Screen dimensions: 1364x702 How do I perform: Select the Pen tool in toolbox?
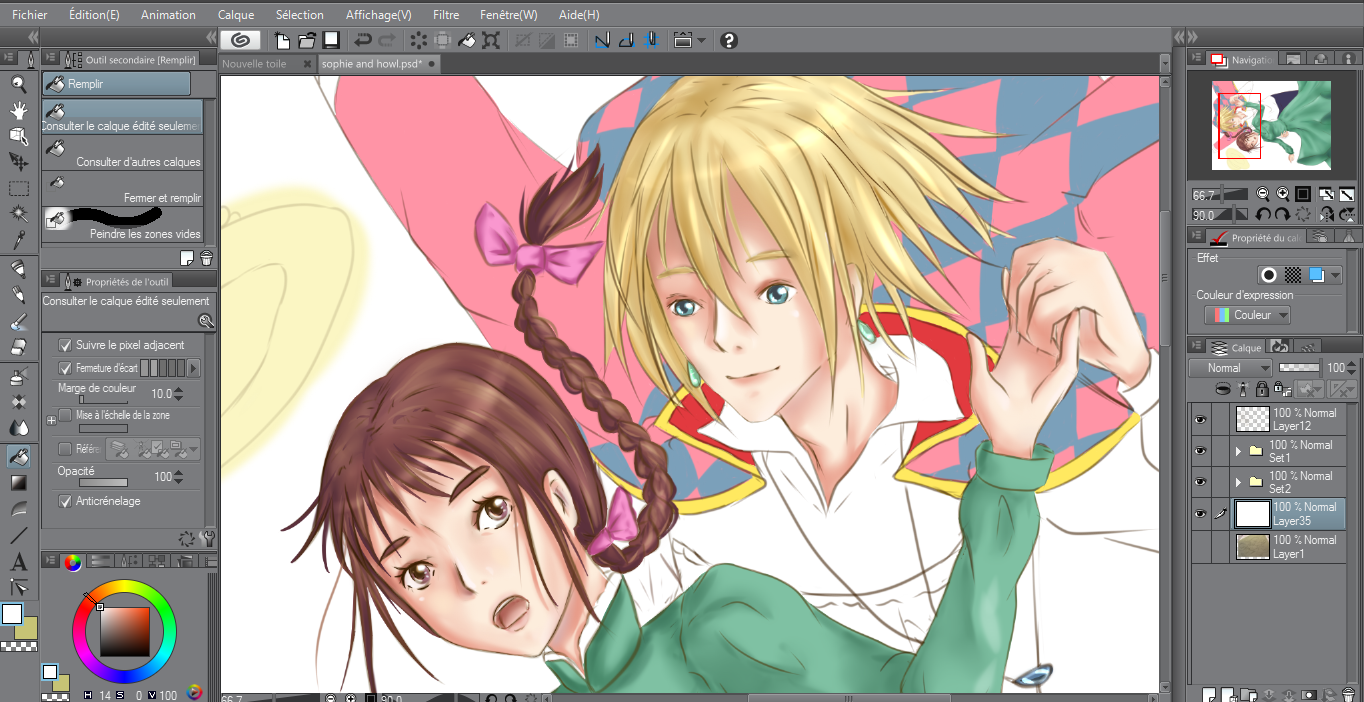coord(18,268)
